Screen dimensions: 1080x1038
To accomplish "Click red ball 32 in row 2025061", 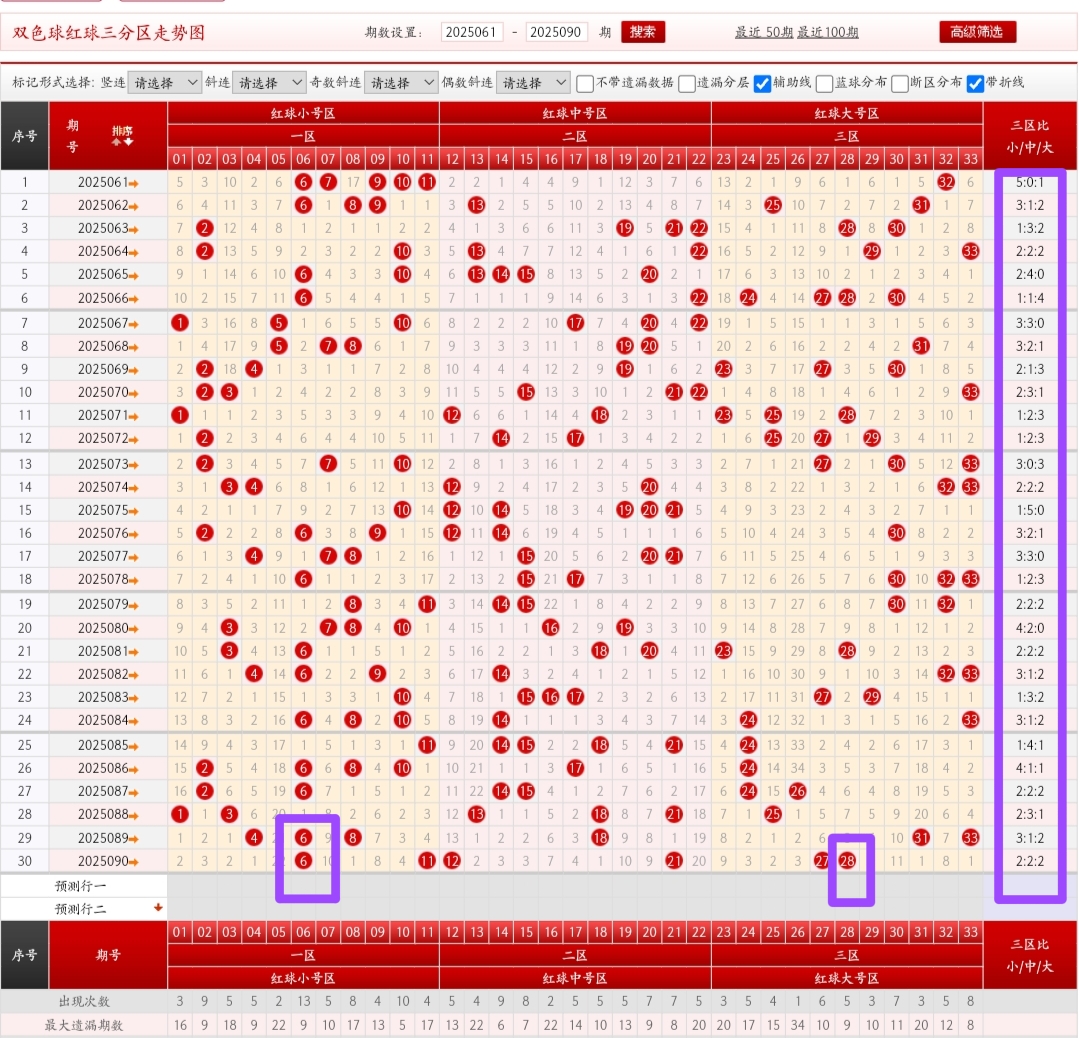I will [945, 182].
